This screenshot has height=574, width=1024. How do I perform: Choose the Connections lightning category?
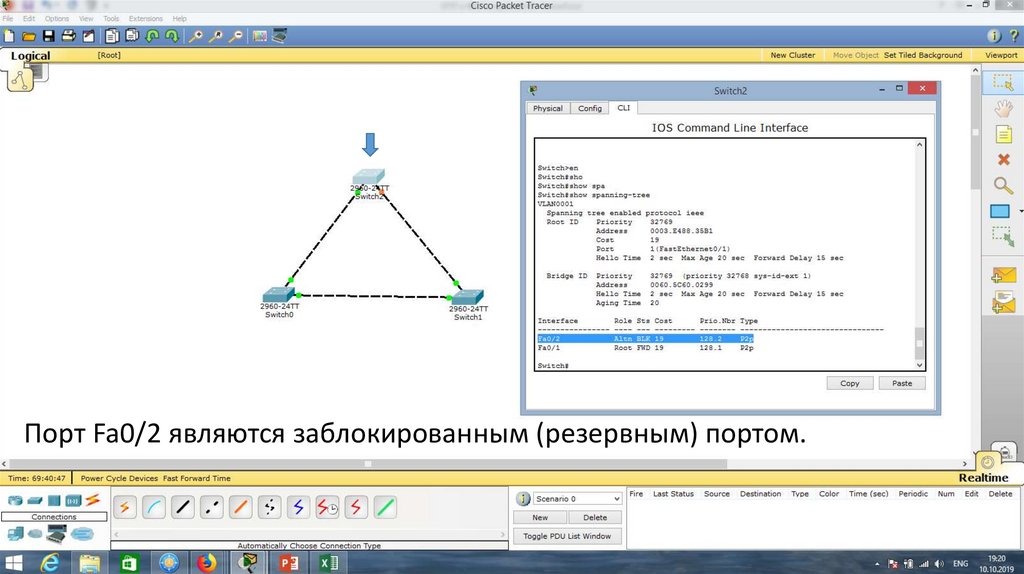click(x=93, y=500)
